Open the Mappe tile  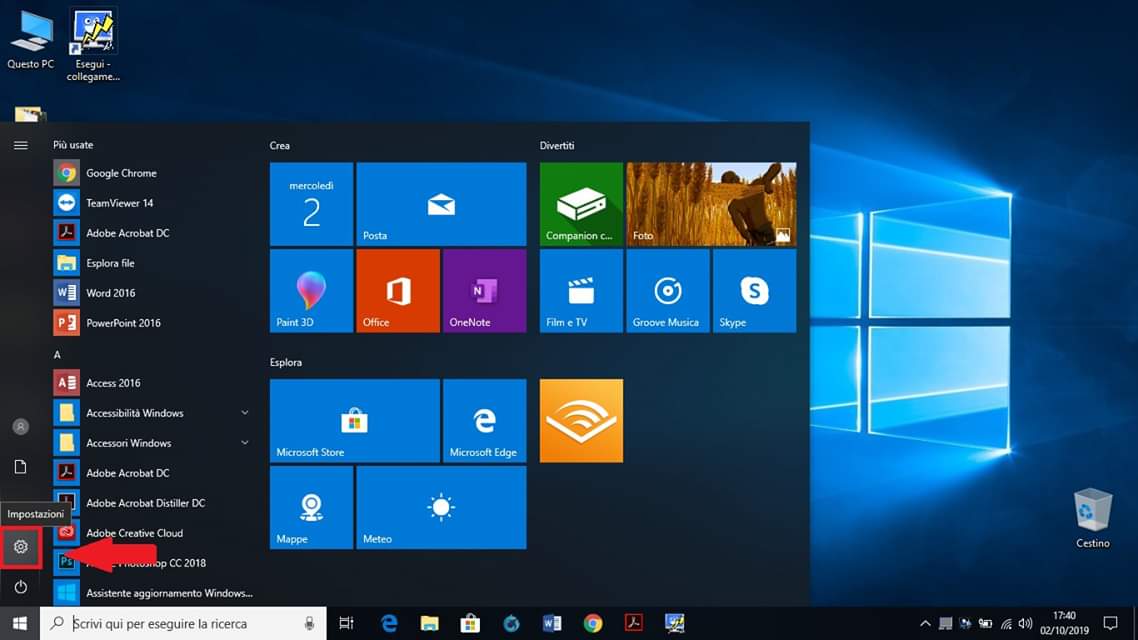pyautogui.click(x=311, y=507)
